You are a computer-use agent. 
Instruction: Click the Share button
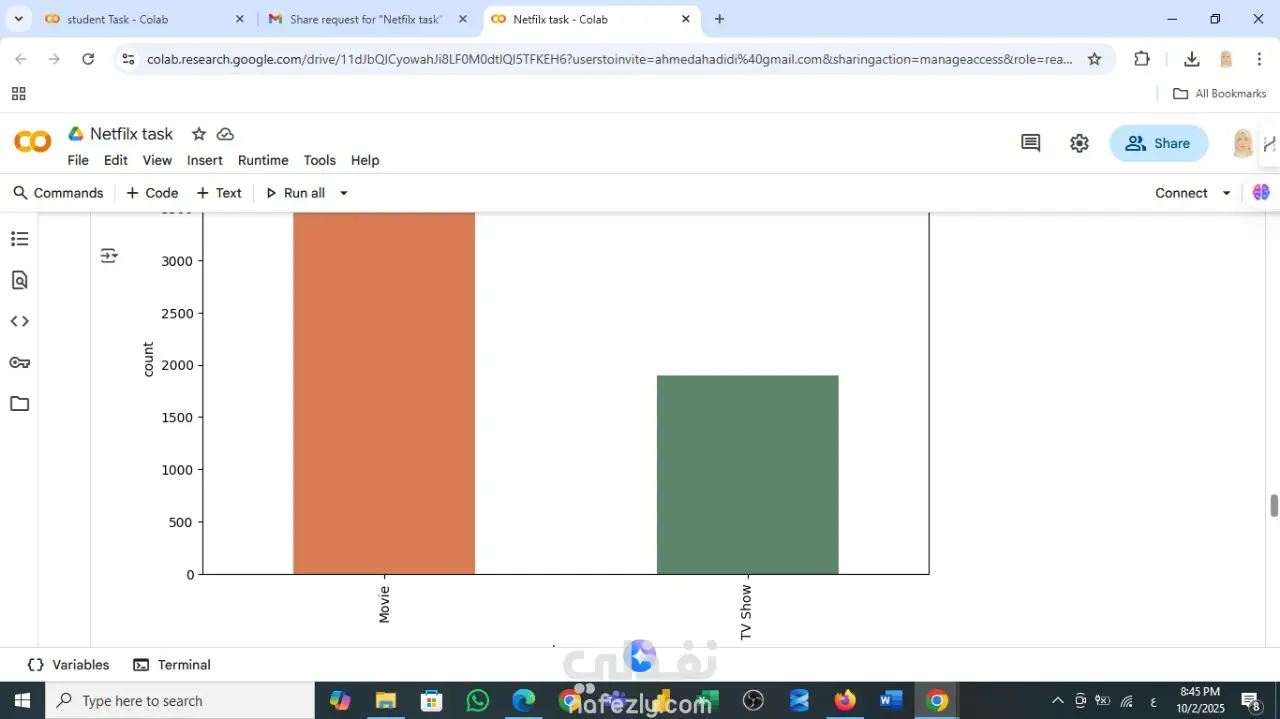[x=1158, y=143]
